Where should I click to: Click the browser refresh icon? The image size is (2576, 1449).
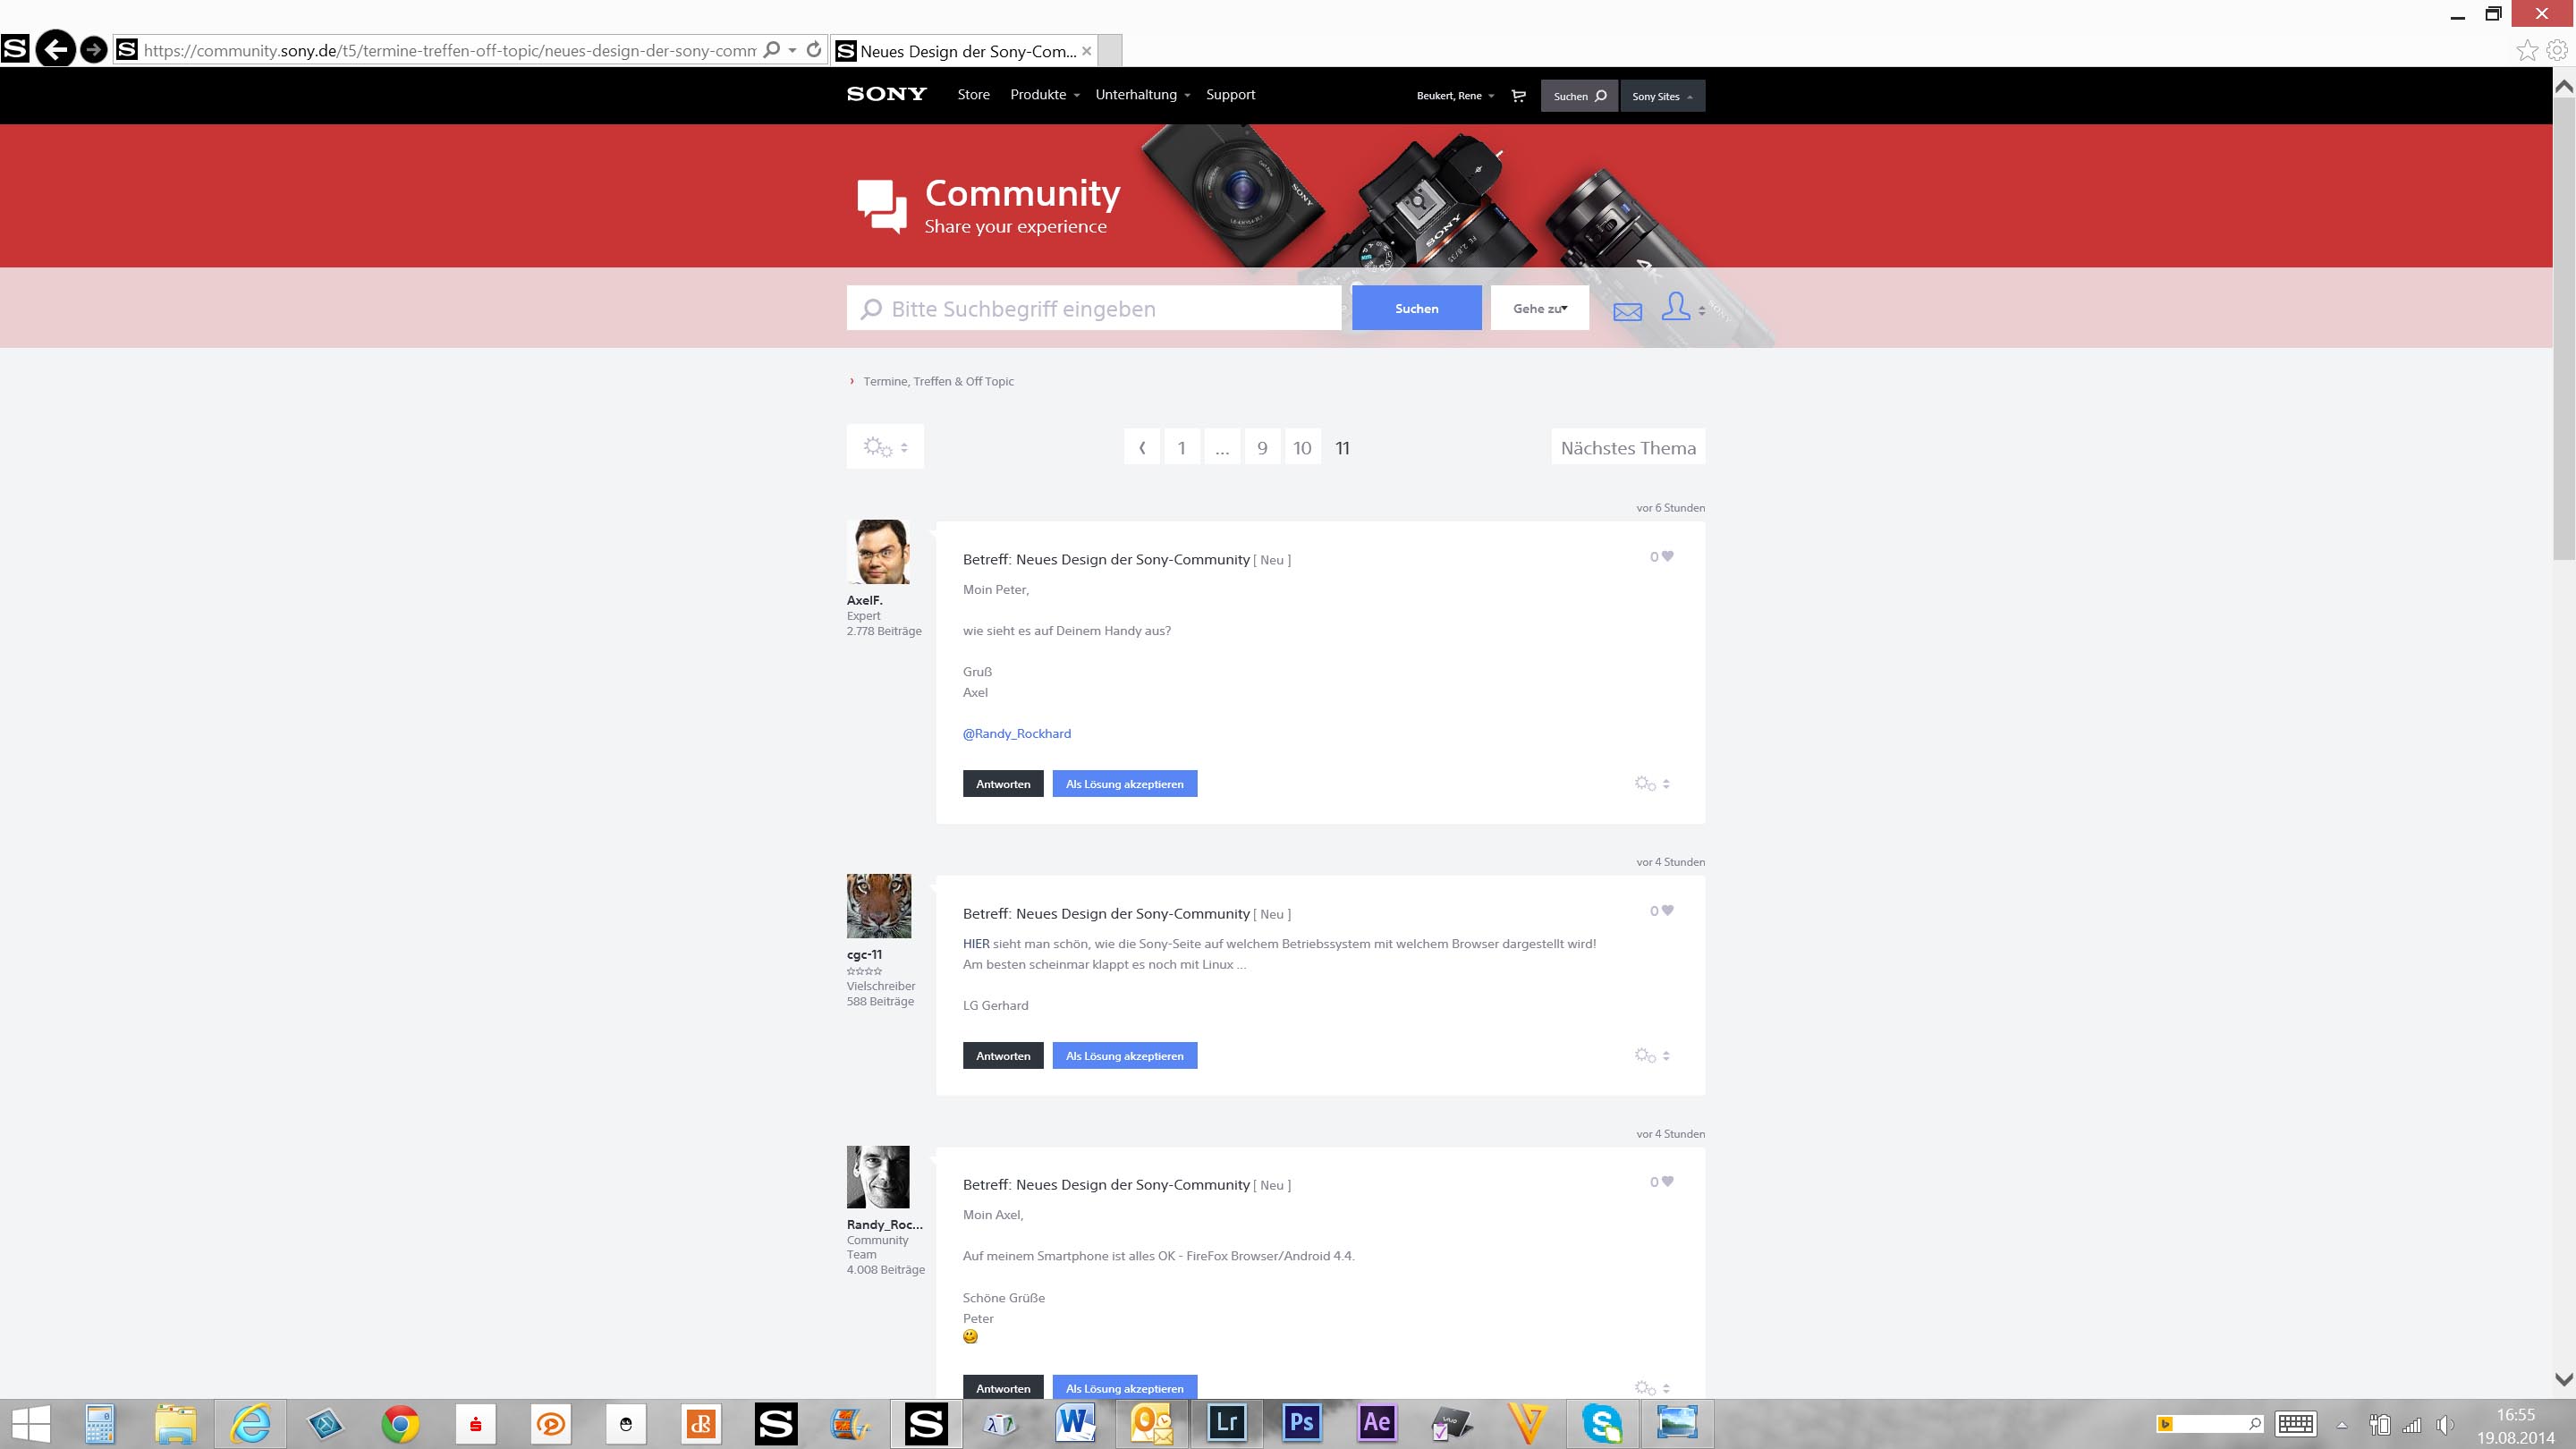coord(814,50)
